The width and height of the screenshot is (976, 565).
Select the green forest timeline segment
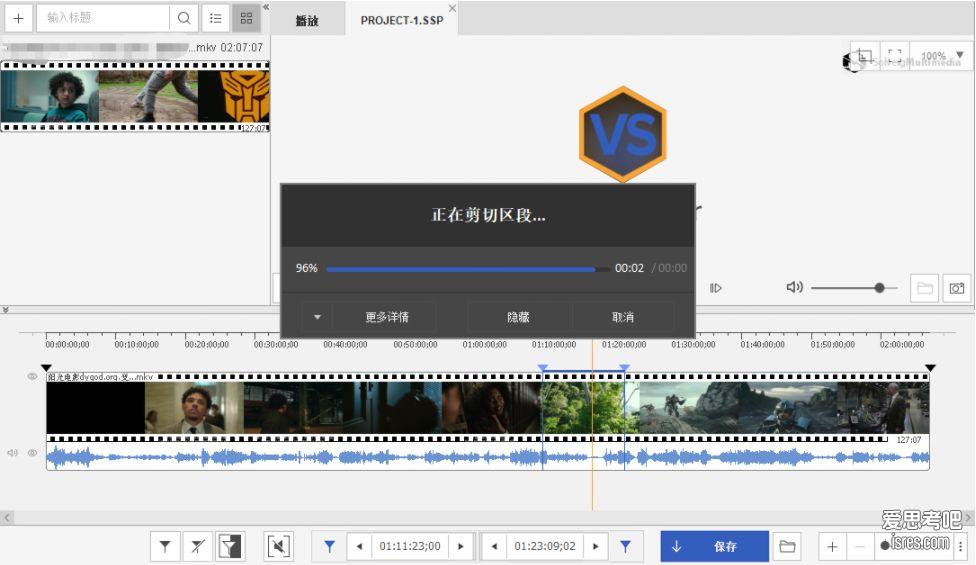click(583, 408)
